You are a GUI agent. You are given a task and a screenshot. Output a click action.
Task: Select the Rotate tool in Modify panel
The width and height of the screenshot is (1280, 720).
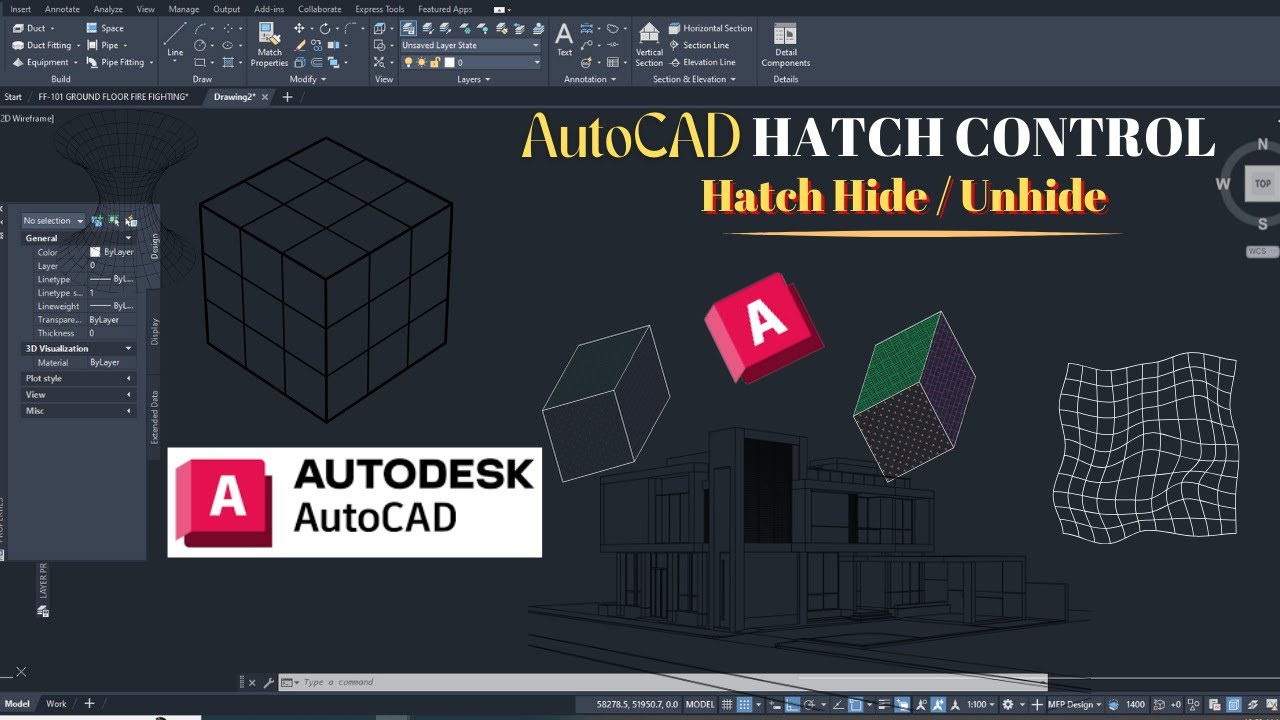tap(326, 28)
